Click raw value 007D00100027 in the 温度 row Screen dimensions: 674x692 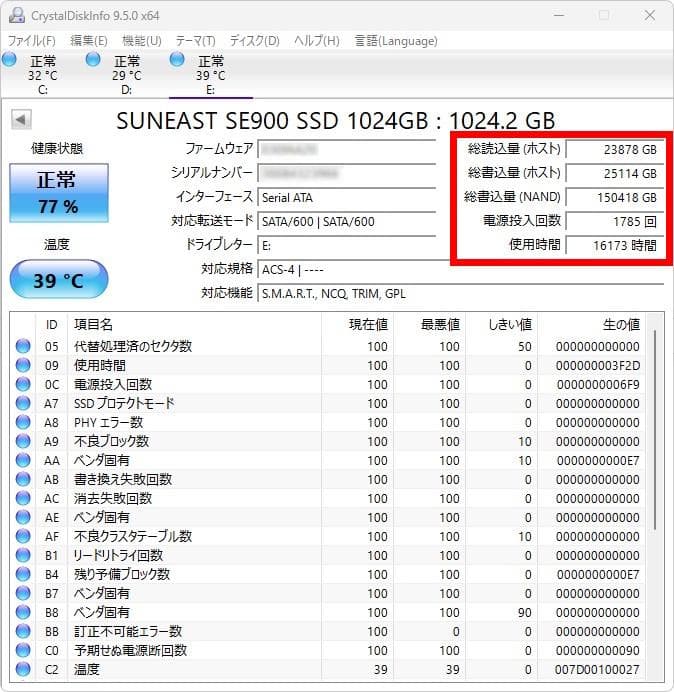coord(597,669)
